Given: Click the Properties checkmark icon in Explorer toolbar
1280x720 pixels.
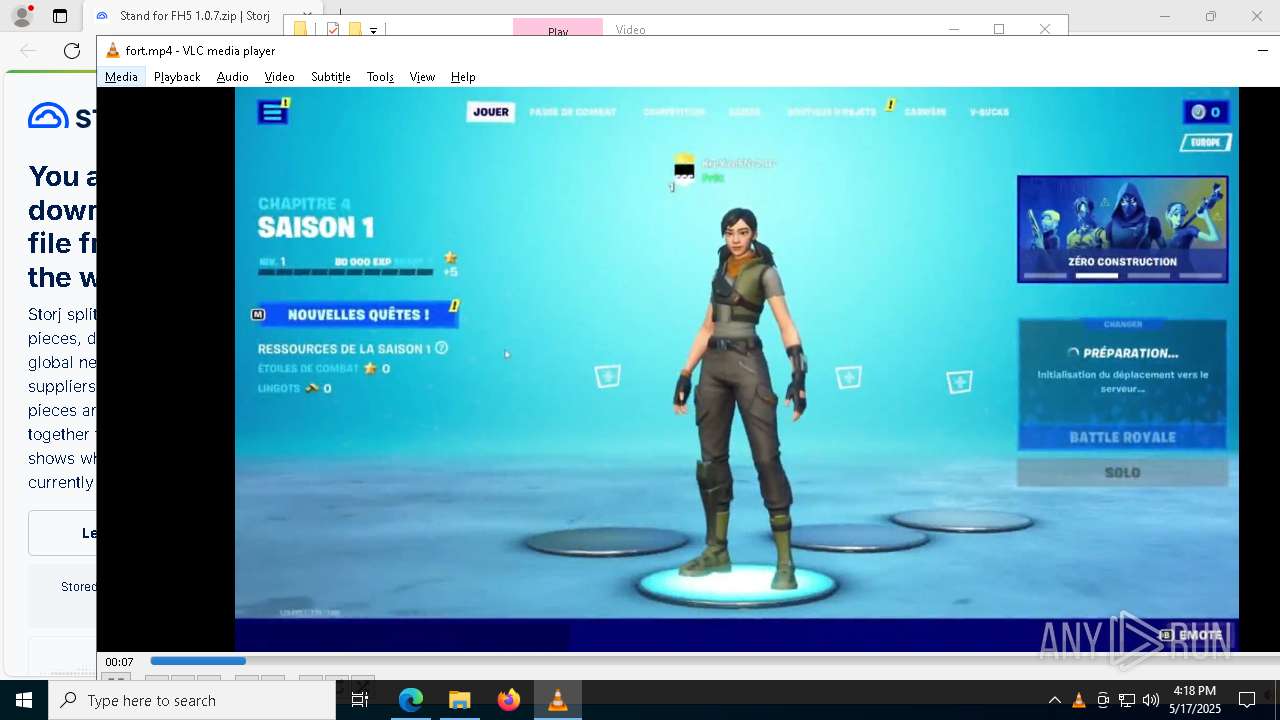Looking at the screenshot, I should tap(334, 30).
